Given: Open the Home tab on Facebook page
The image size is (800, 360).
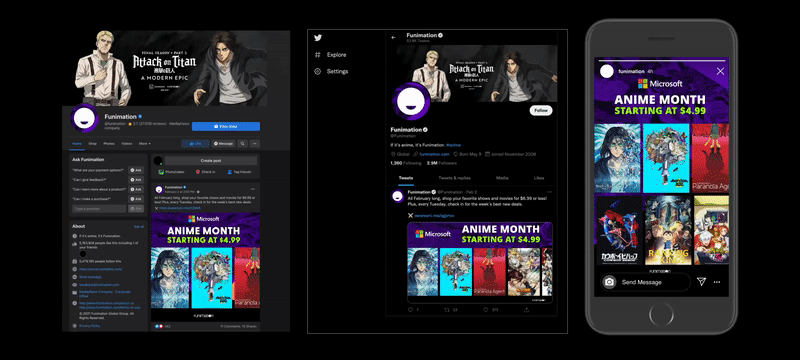Looking at the screenshot, I should (x=77, y=144).
